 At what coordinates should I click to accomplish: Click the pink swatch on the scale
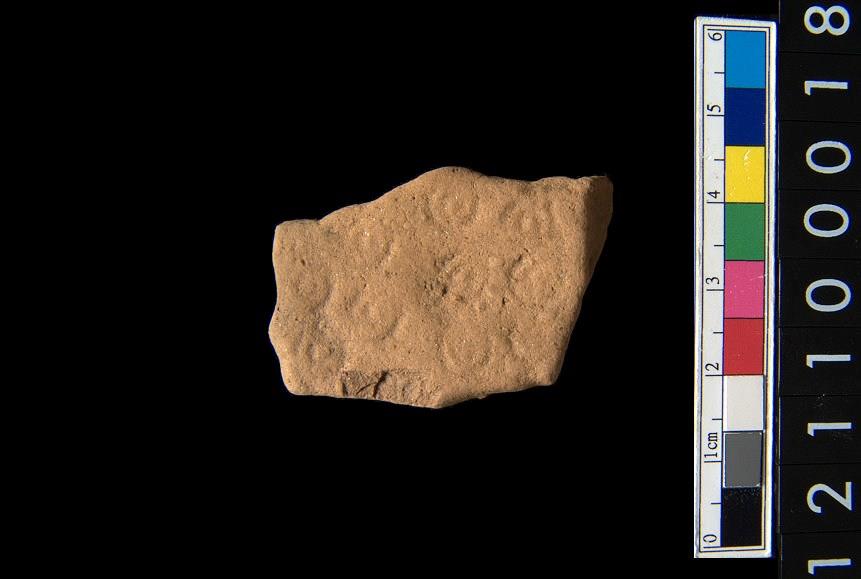point(745,290)
